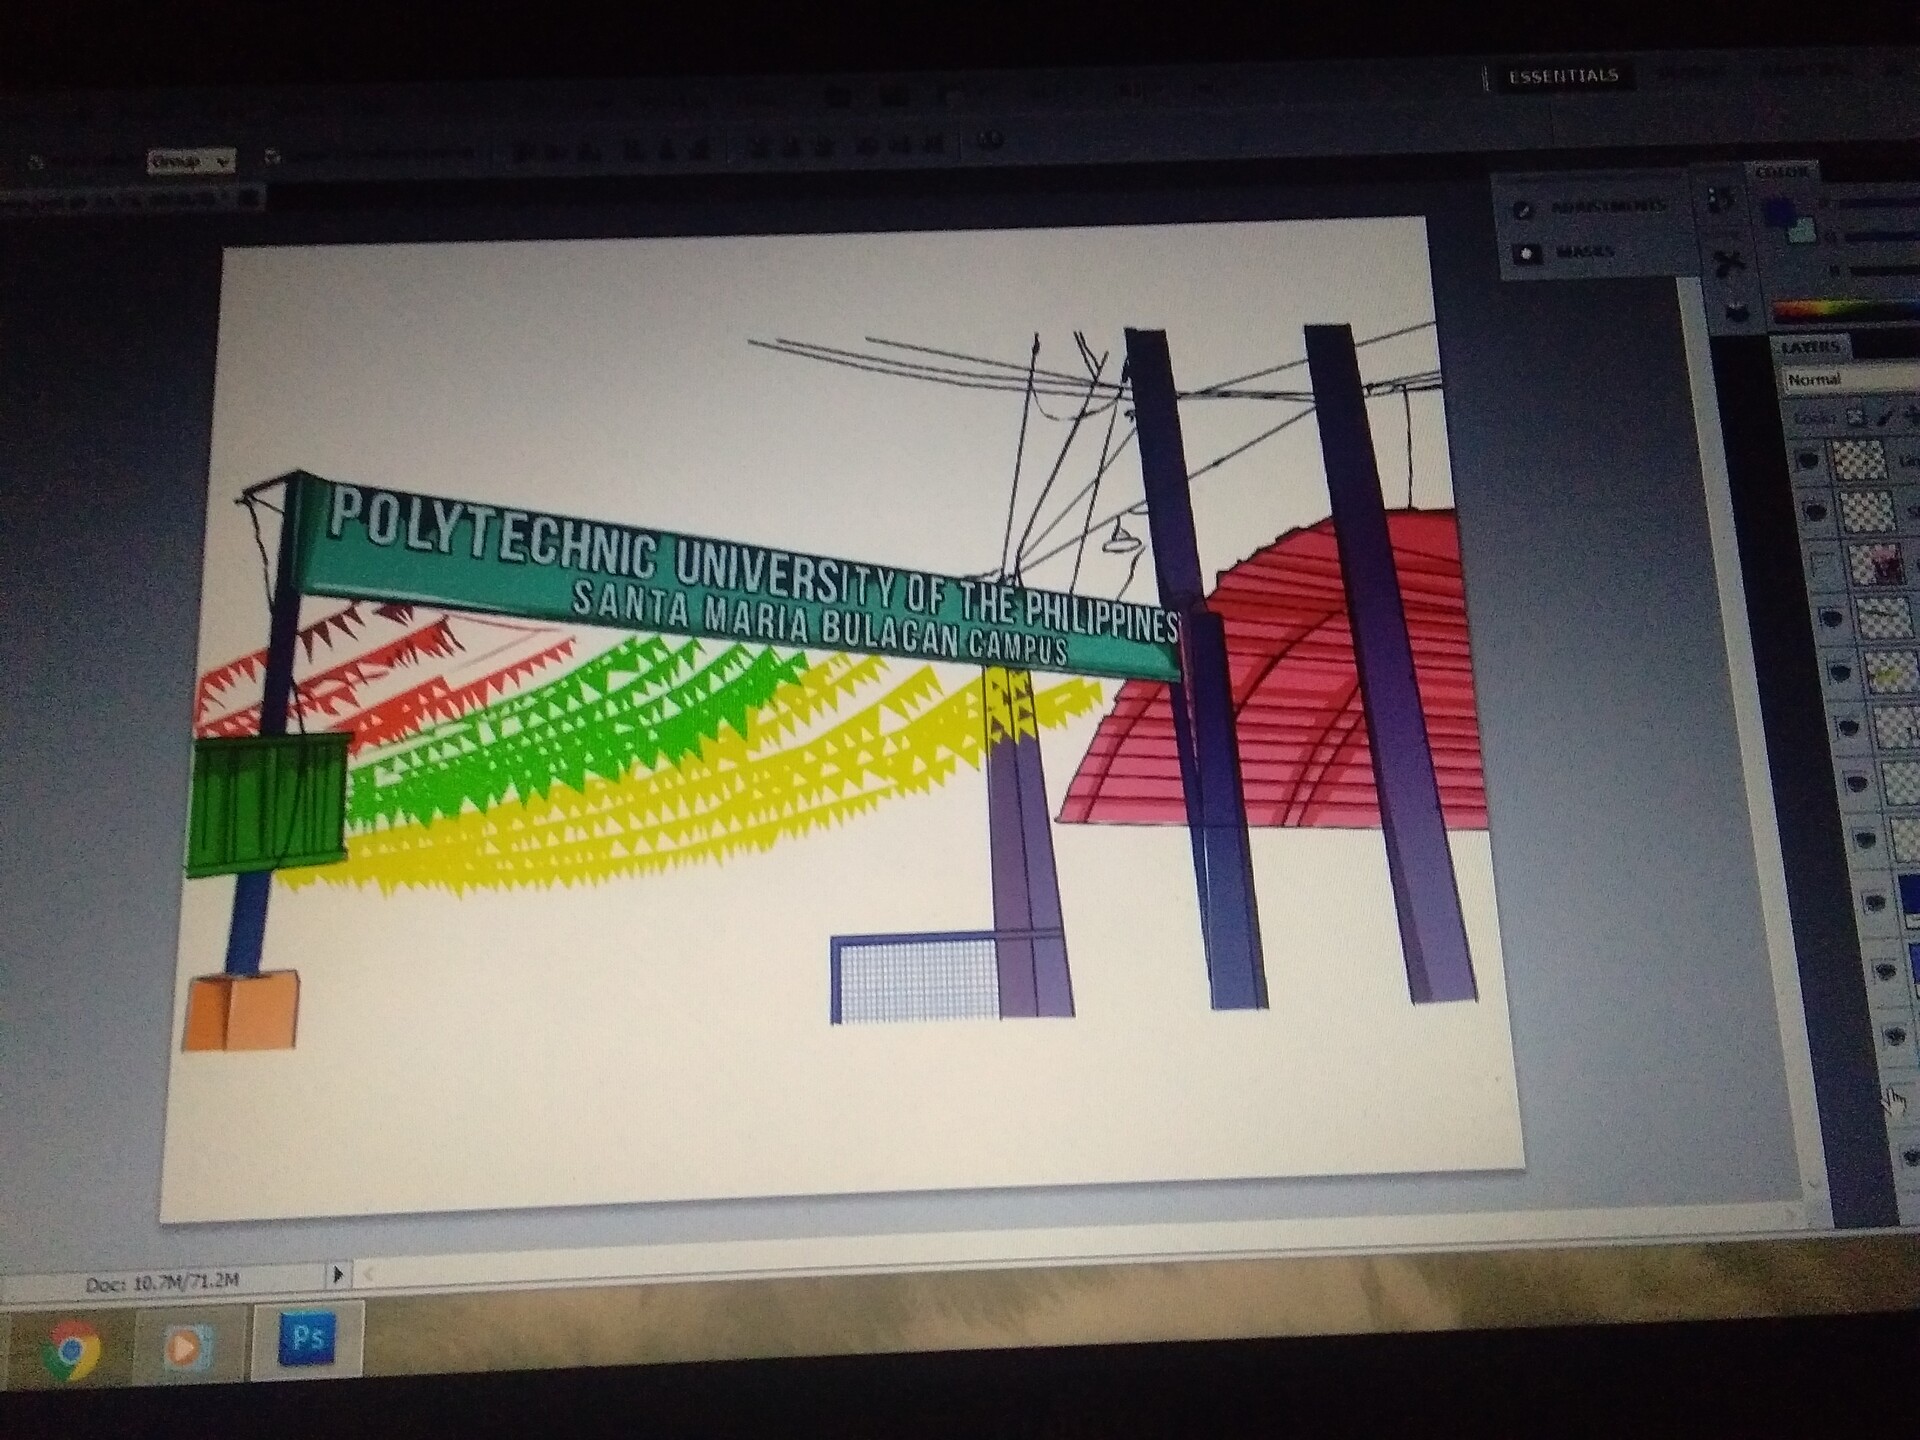1920x1440 pixels.
Task: Click lock image pixels brush icon
Action: (x=1885, y=417)
